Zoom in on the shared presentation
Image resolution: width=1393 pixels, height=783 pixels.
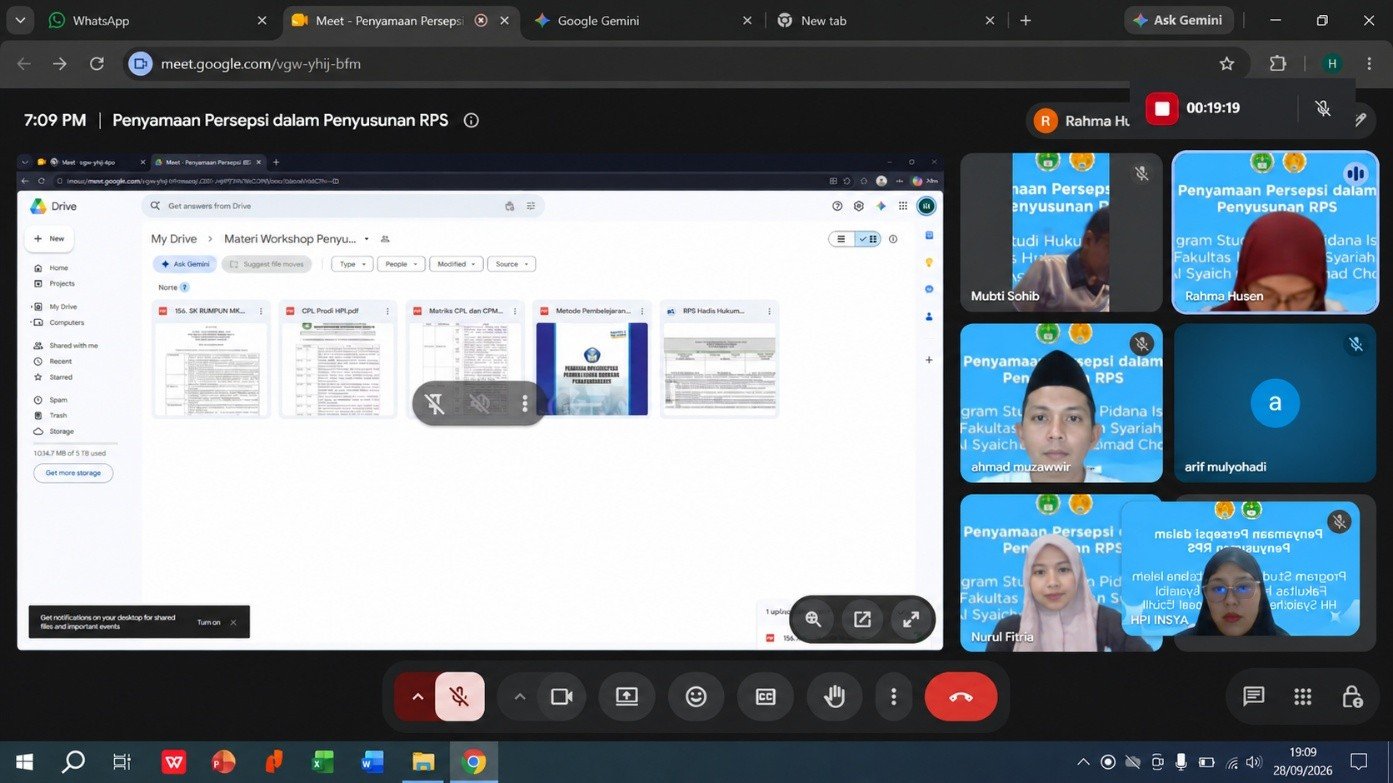[x=813, y=619]
